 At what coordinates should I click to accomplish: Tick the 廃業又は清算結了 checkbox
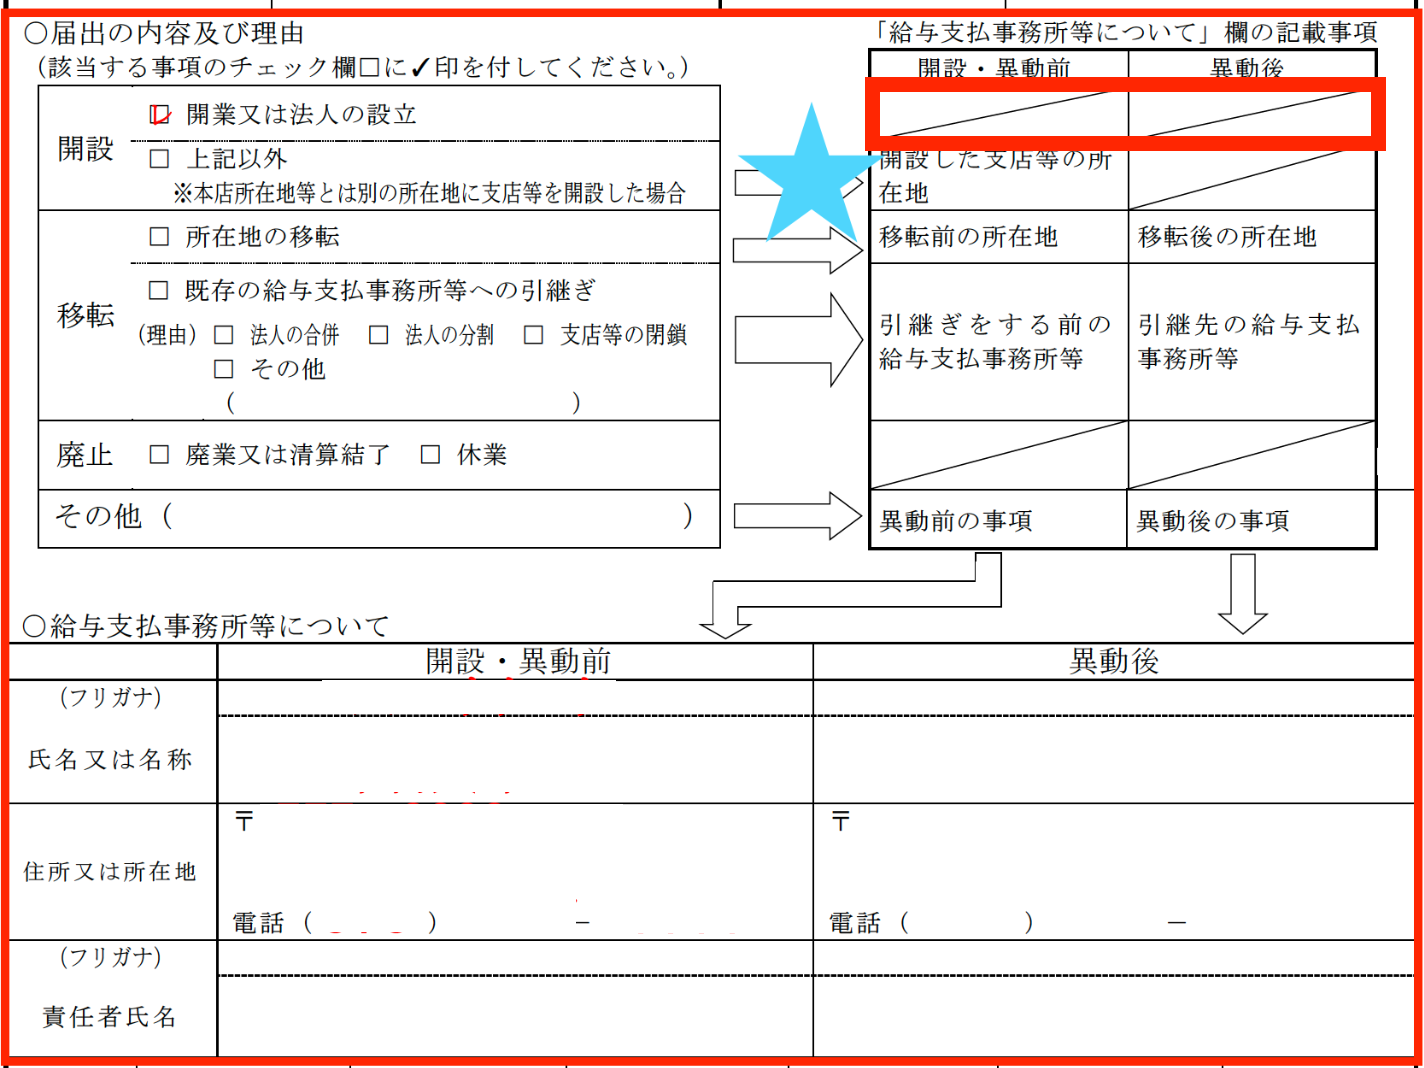[159, 455]
